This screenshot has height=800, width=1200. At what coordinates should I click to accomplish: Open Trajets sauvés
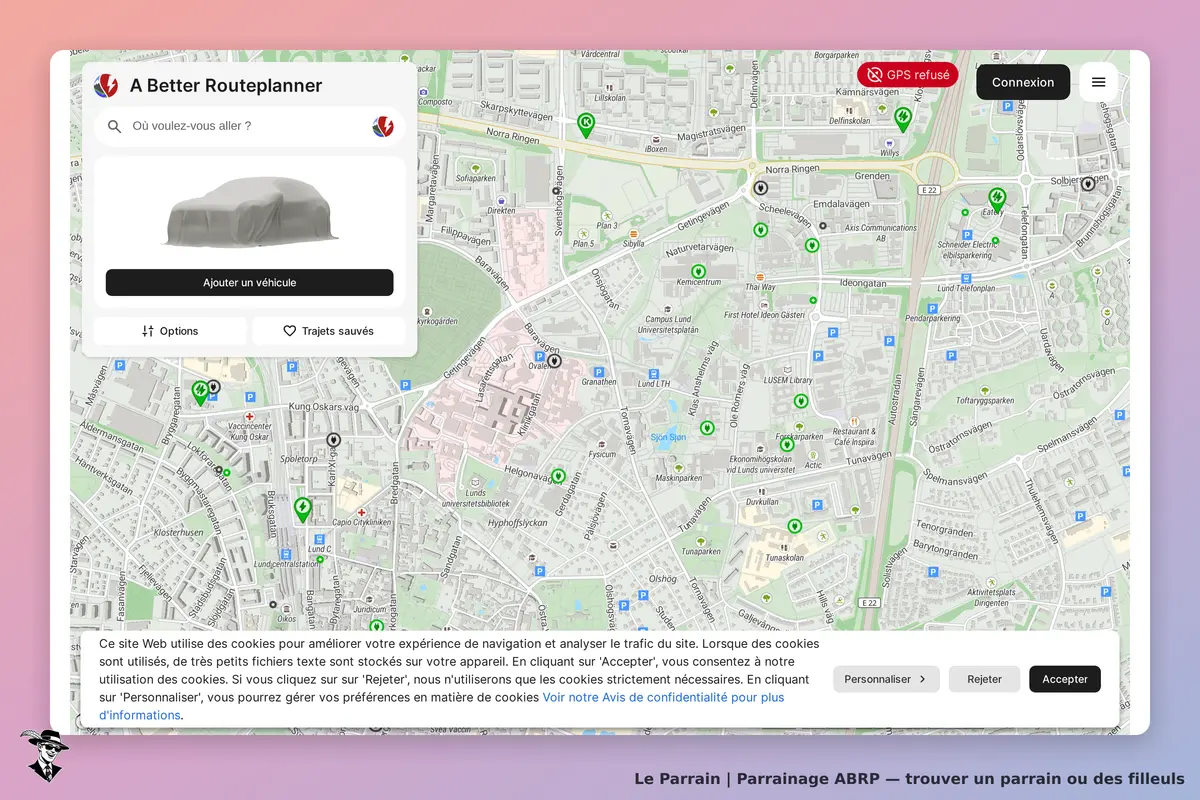click(x=329, y=331)
